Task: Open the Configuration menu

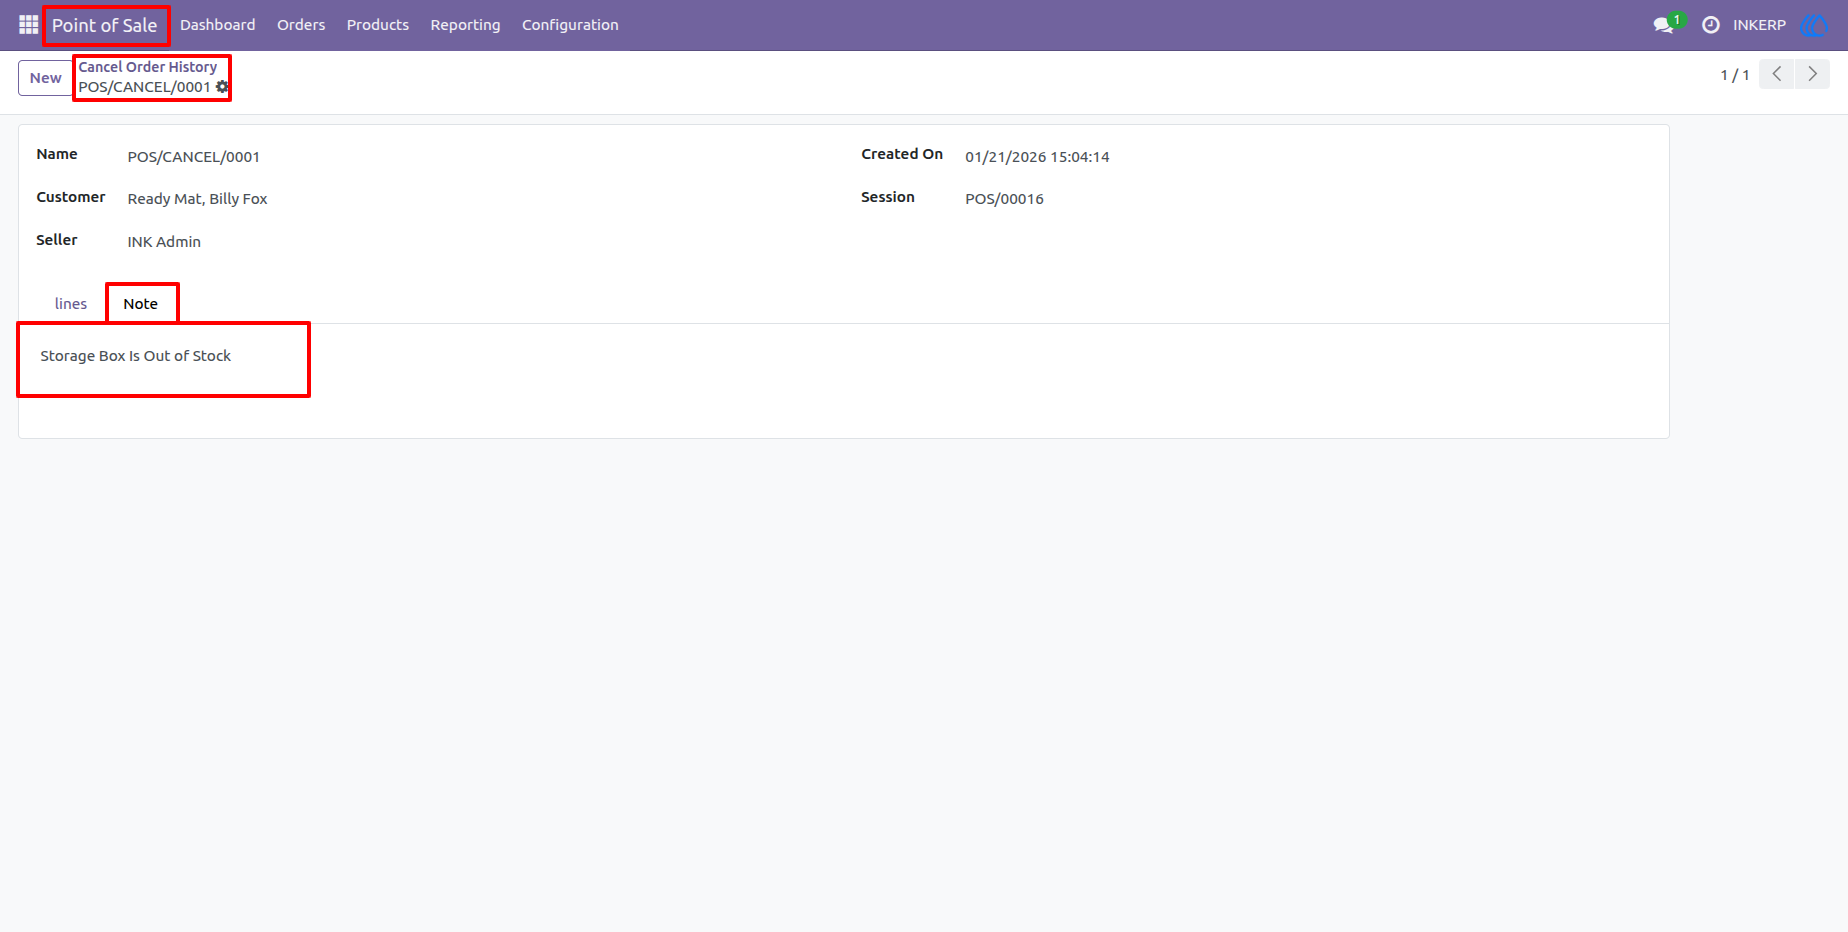Action: pos(570,25)
